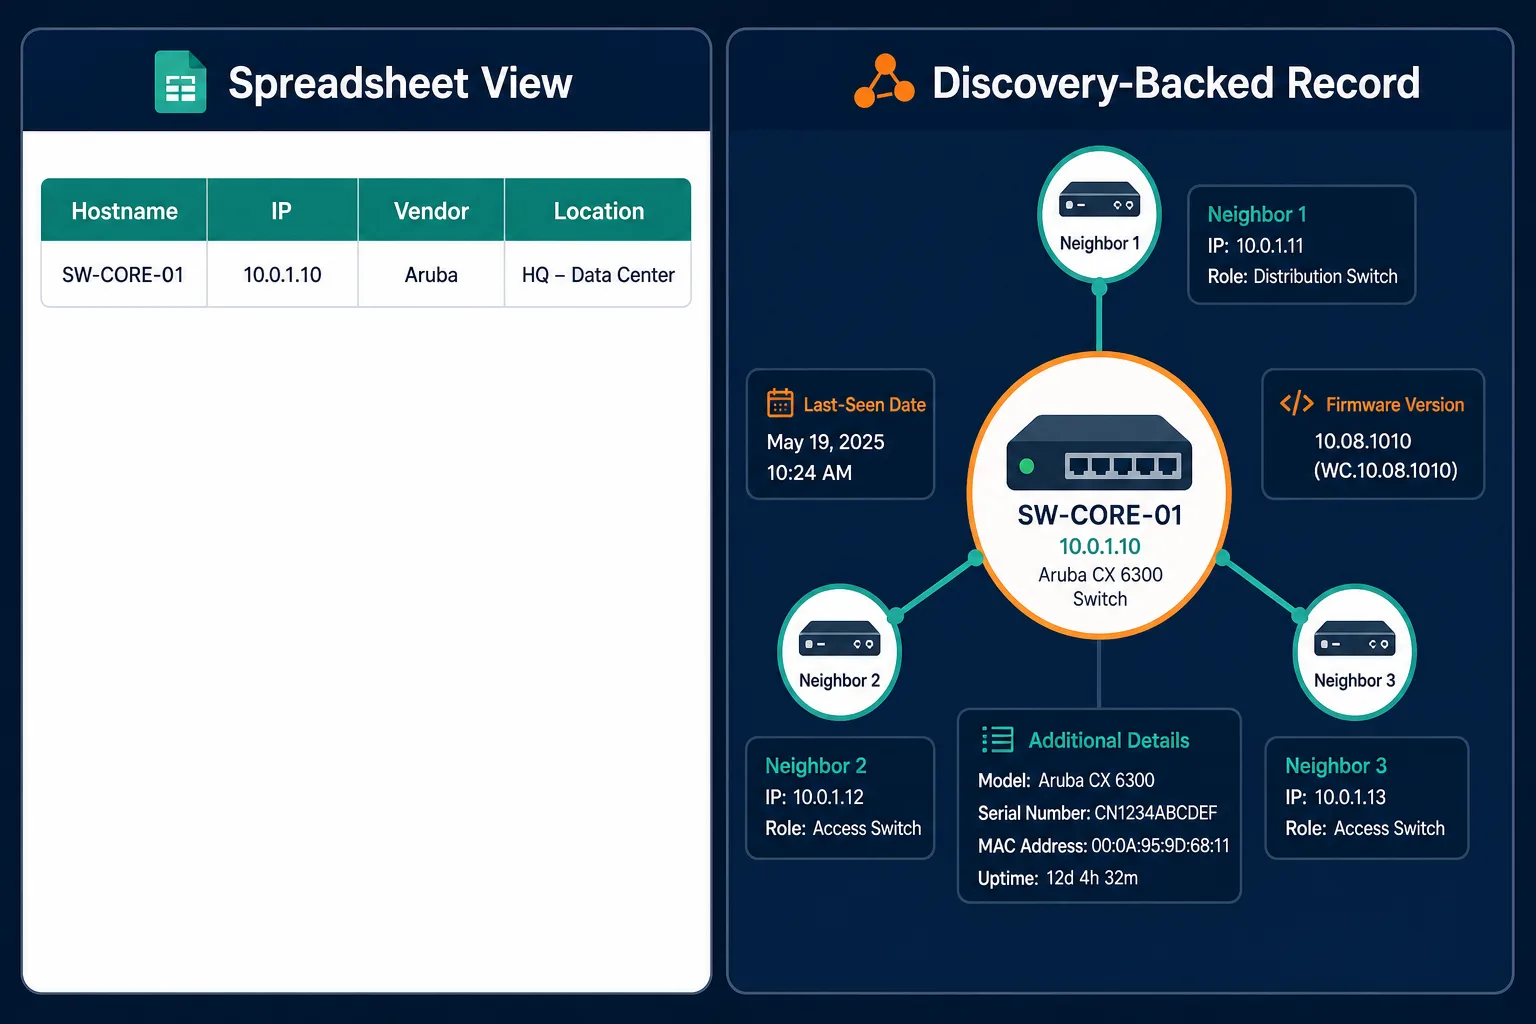Viewport: 1536px width, 1024px height.
Task: Select the Neighbor 2 switch node
Action: pos(839,652)
